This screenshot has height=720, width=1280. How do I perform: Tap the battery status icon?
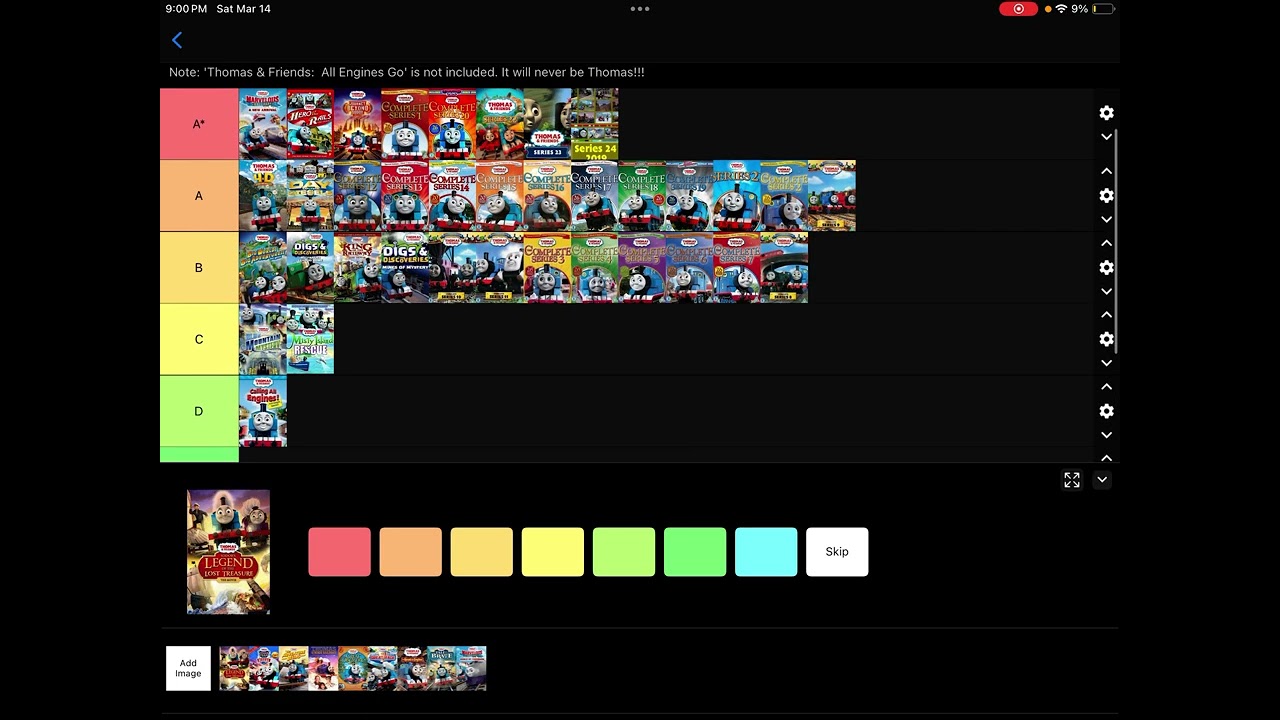point(1103,9)
